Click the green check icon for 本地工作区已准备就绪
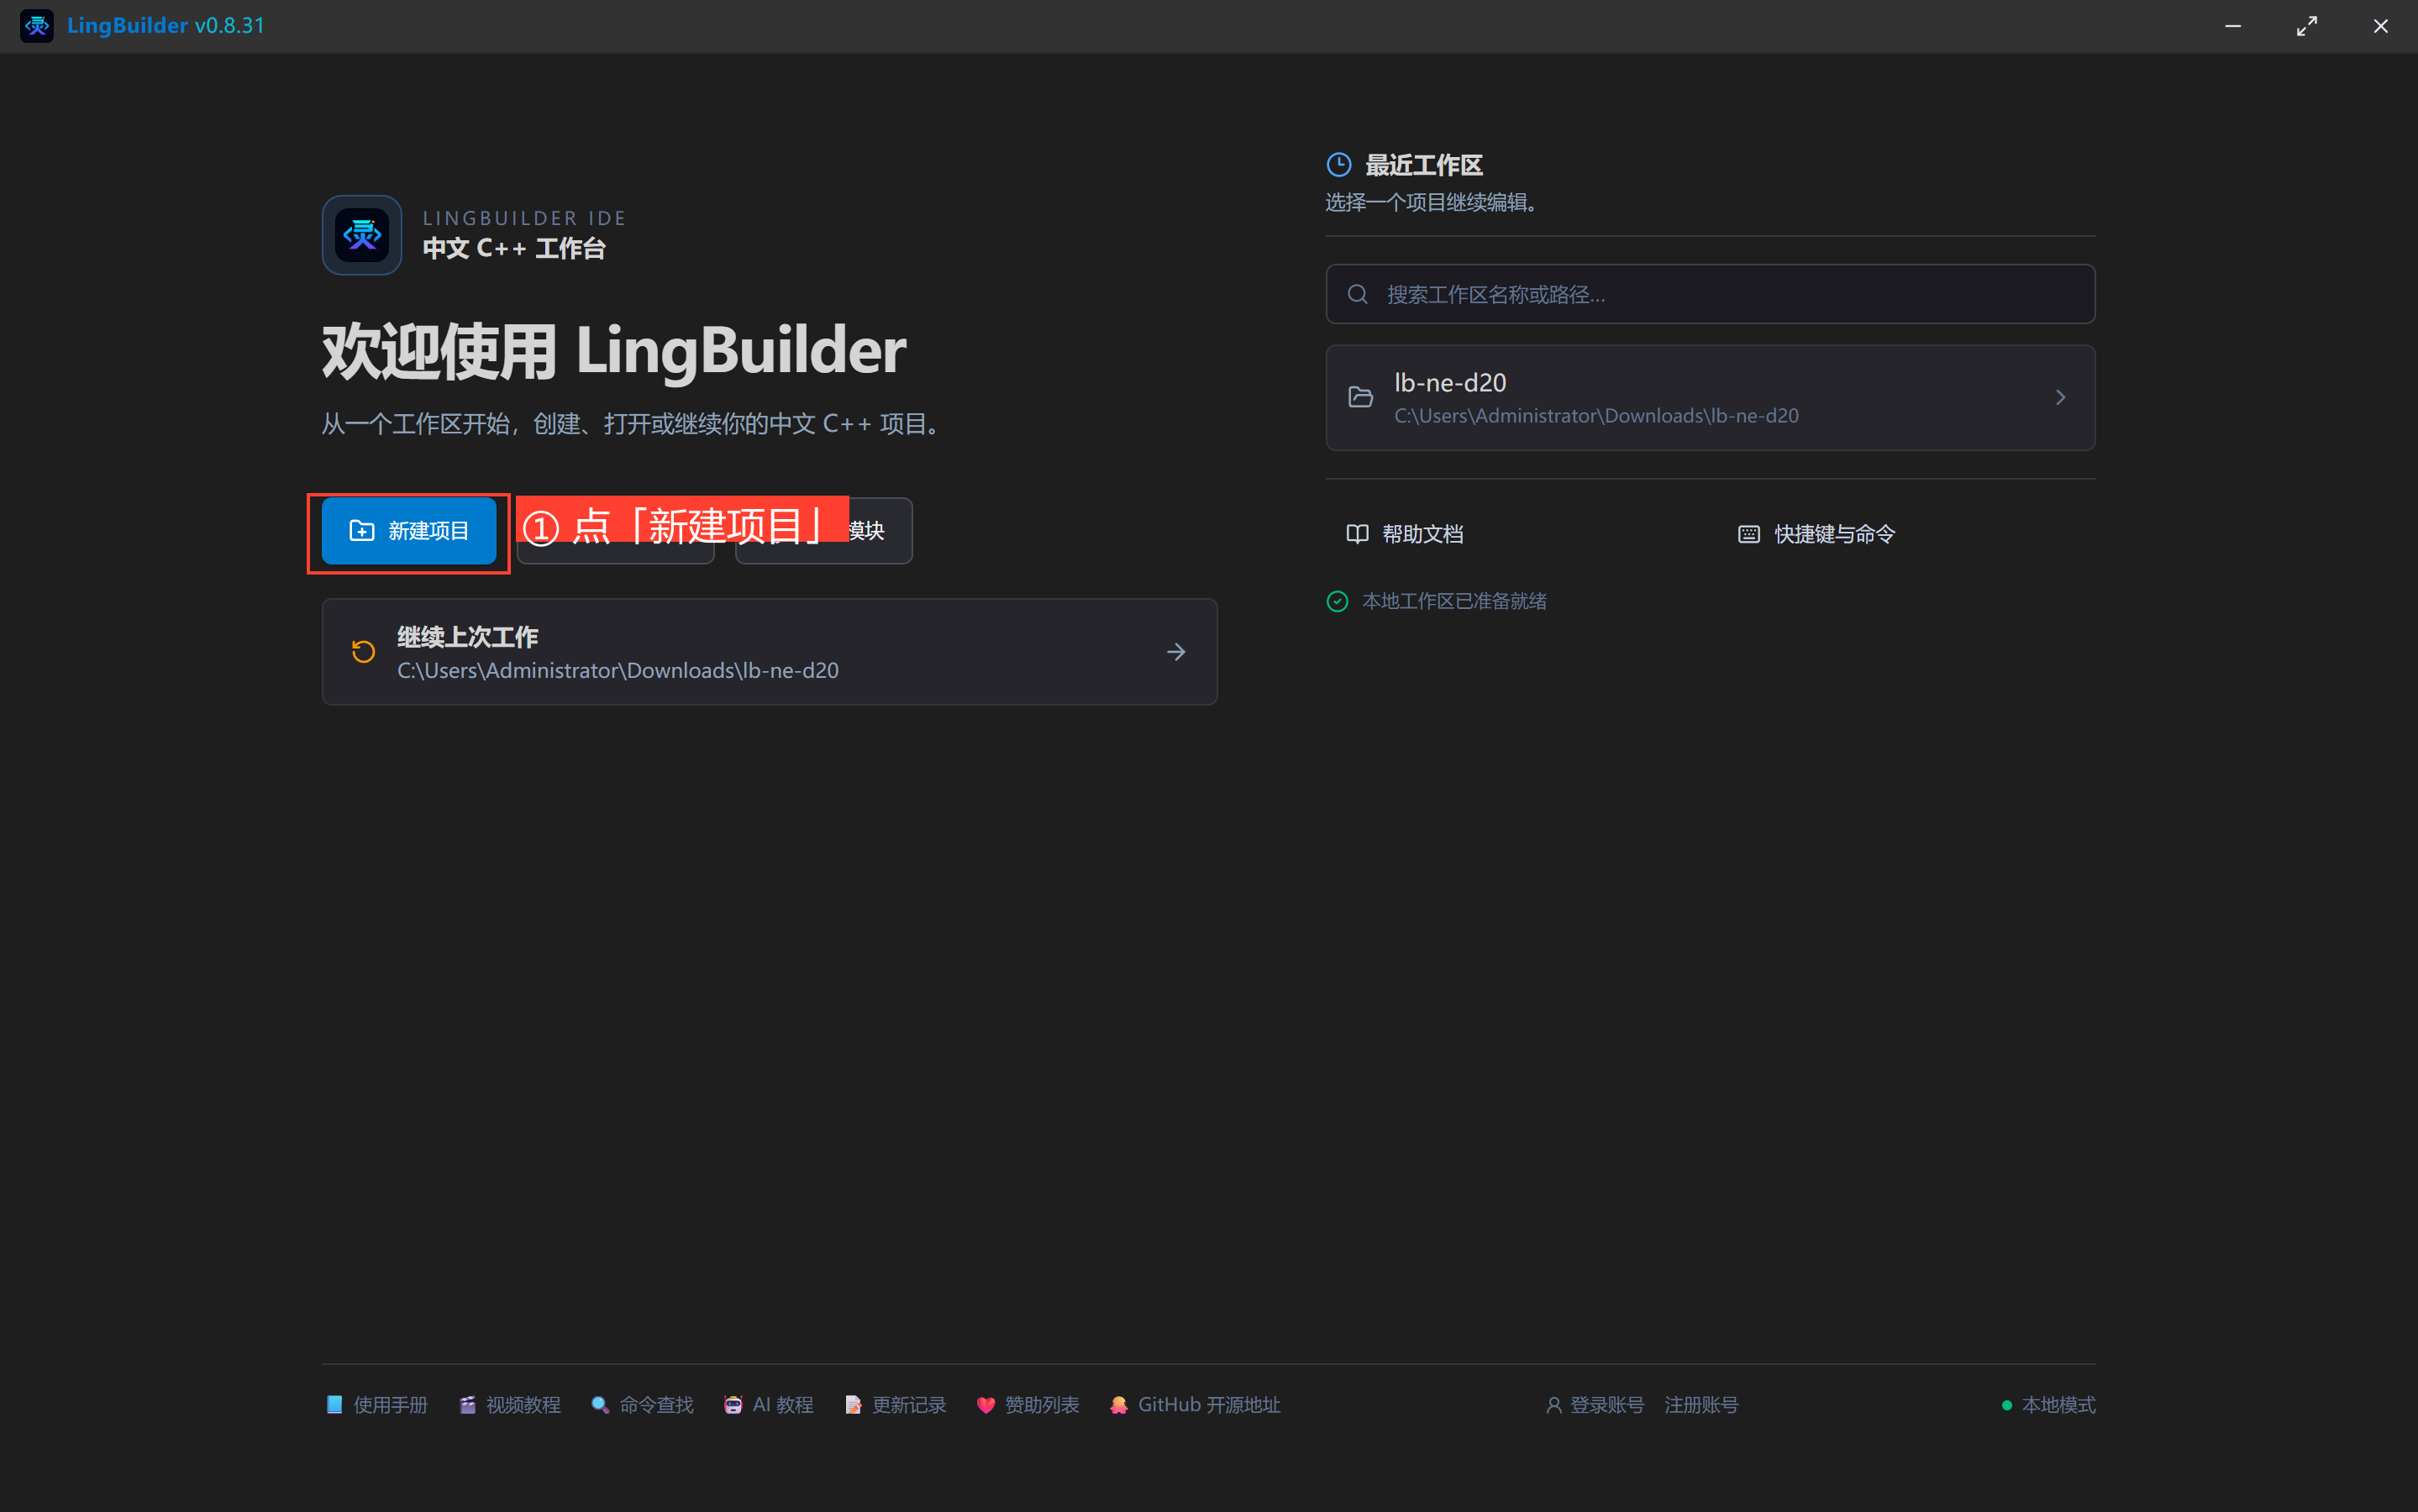This screenshot has width=2418, height=1512. [1337, 601]
